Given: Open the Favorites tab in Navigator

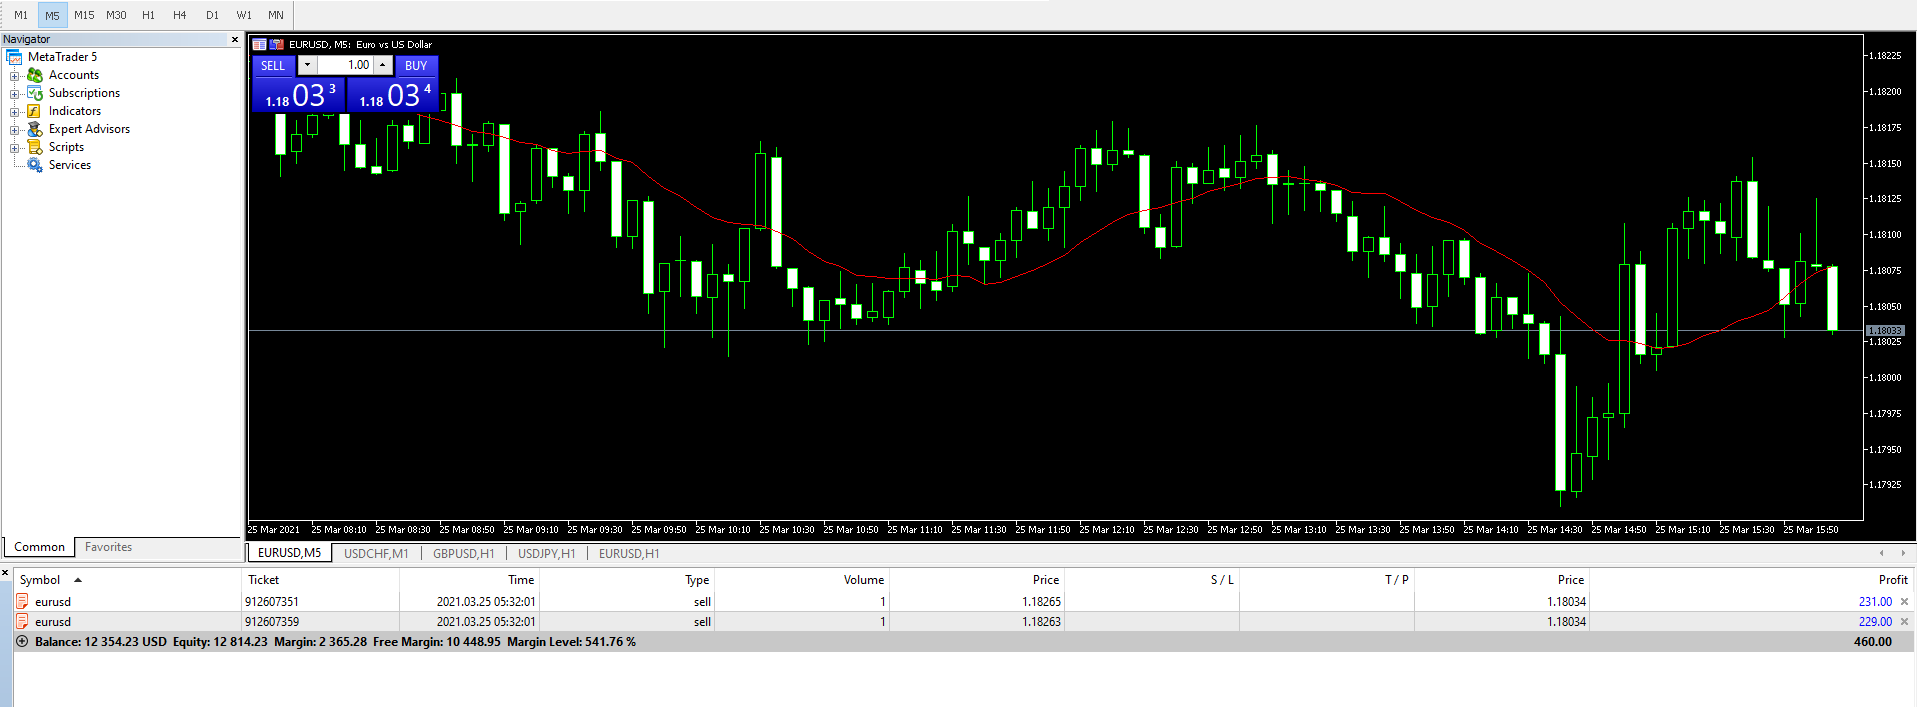Looking at the screenshot, I should [108, 547].
